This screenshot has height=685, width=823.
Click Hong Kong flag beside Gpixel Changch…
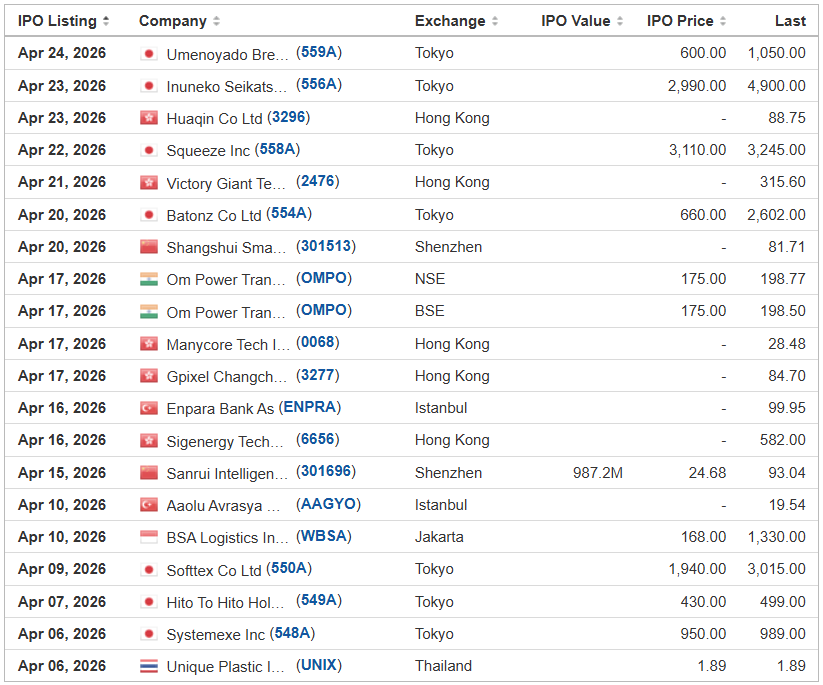coord(149,376)
